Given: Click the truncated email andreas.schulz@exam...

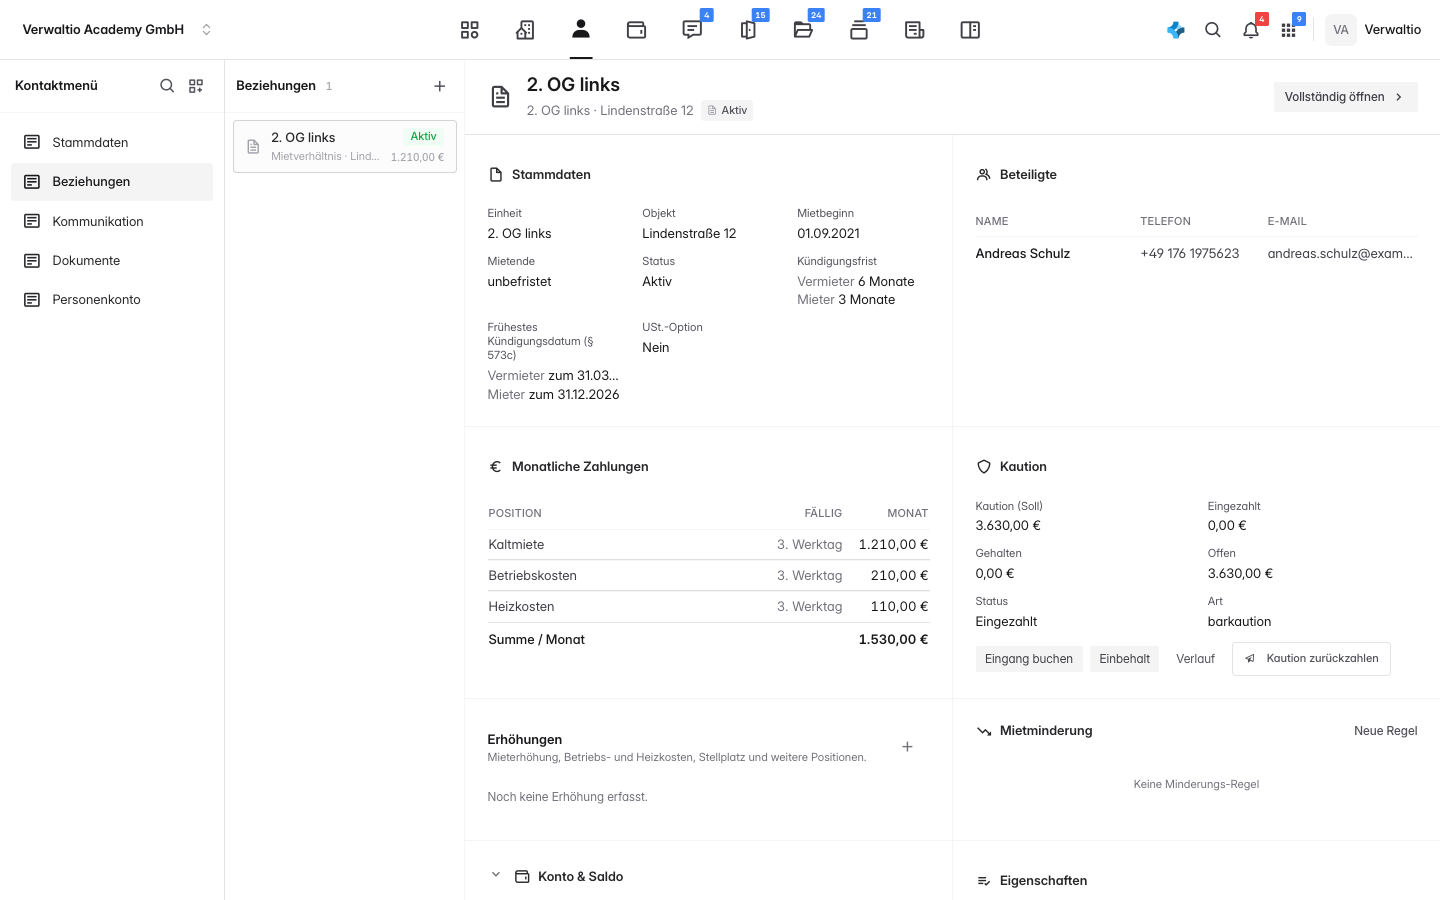Looking at the screenshot, I should click(x=1340, y=254).
